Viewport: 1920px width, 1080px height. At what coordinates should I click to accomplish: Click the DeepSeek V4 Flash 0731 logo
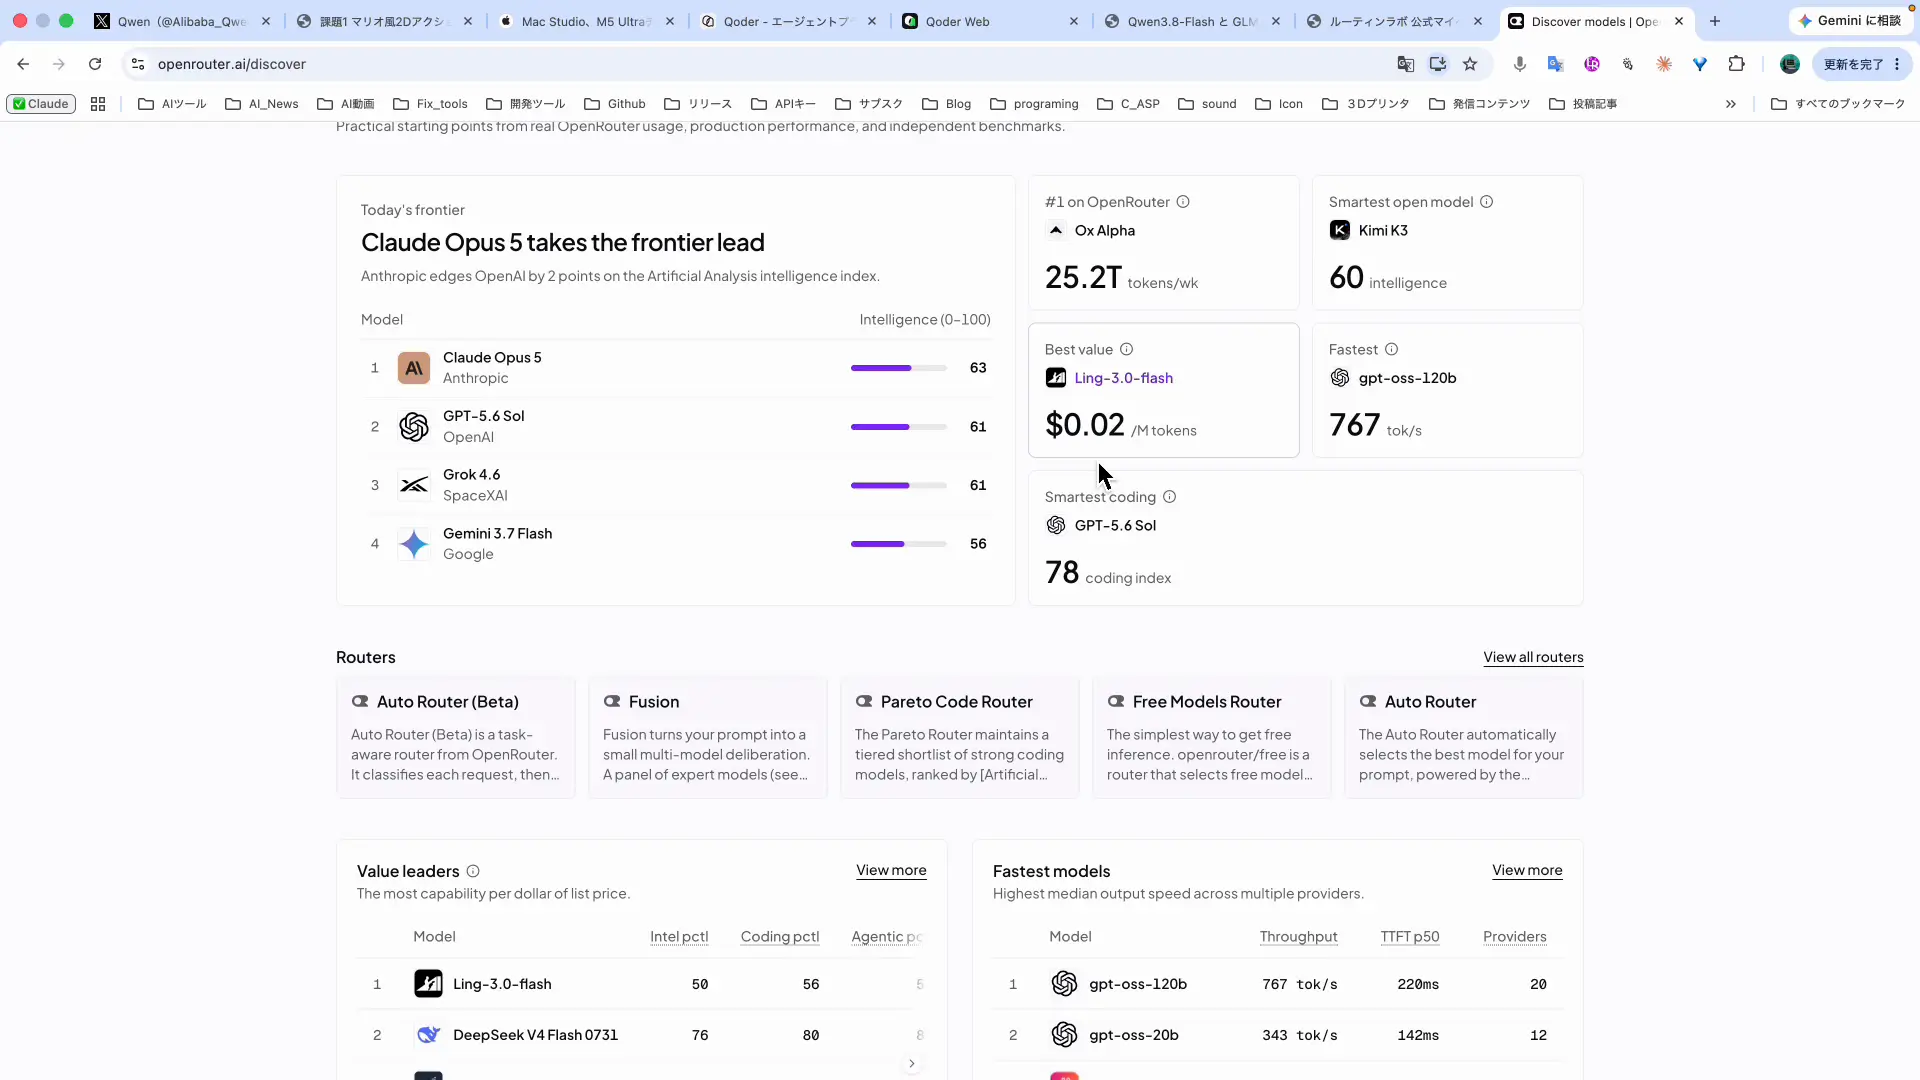pos(428,1035)
